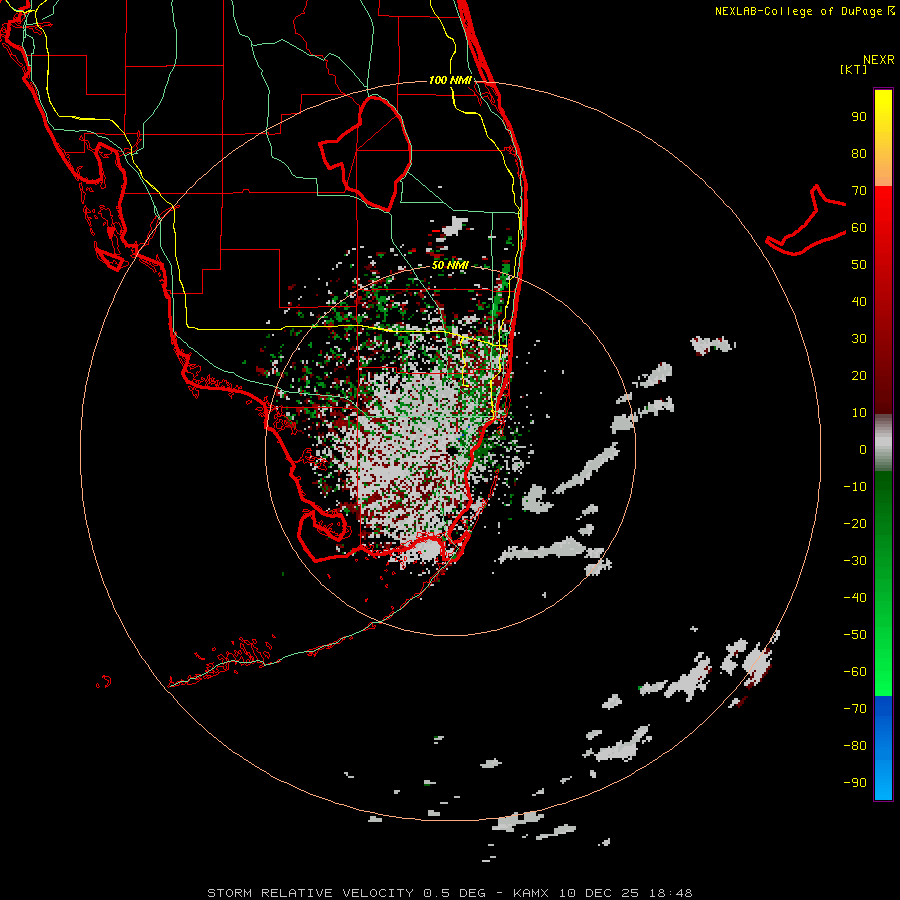Click the 50 NMI range ring label
The width and height of the screenshot is (900, 900).
pos(450,266)
